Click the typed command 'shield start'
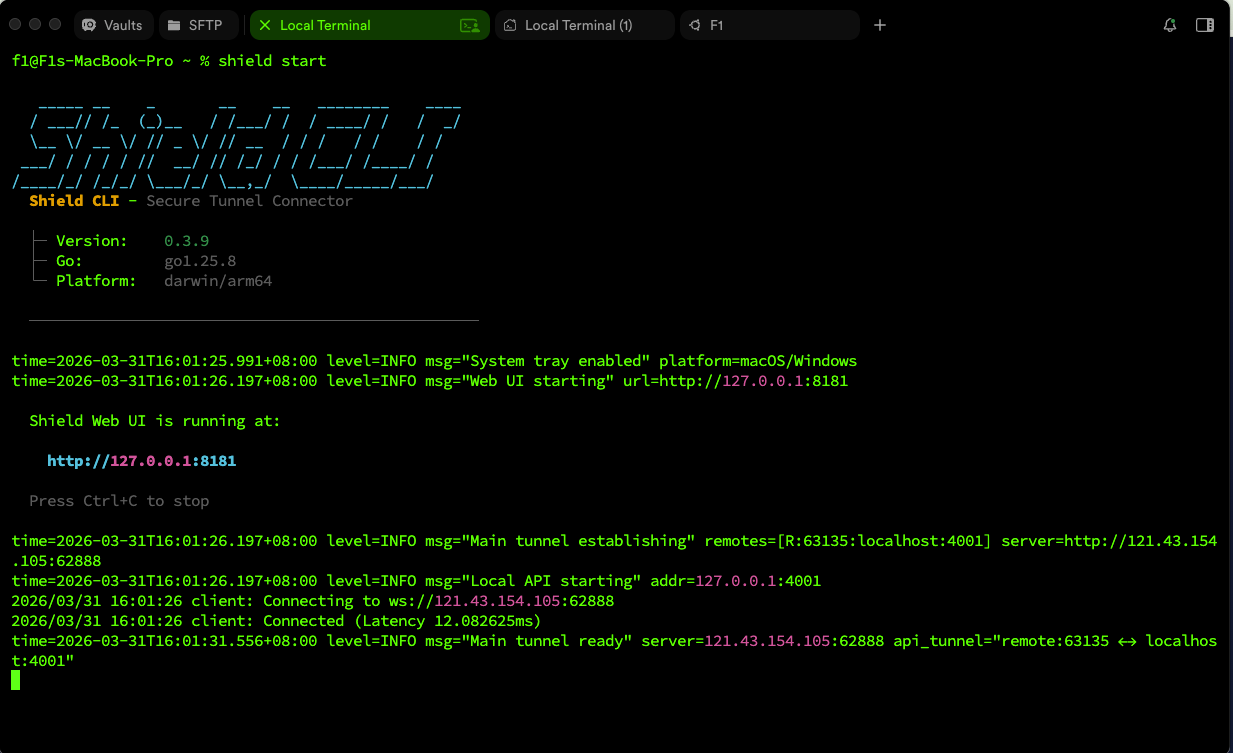Viewport: 1233px width, 753px height. pos(272,61)
